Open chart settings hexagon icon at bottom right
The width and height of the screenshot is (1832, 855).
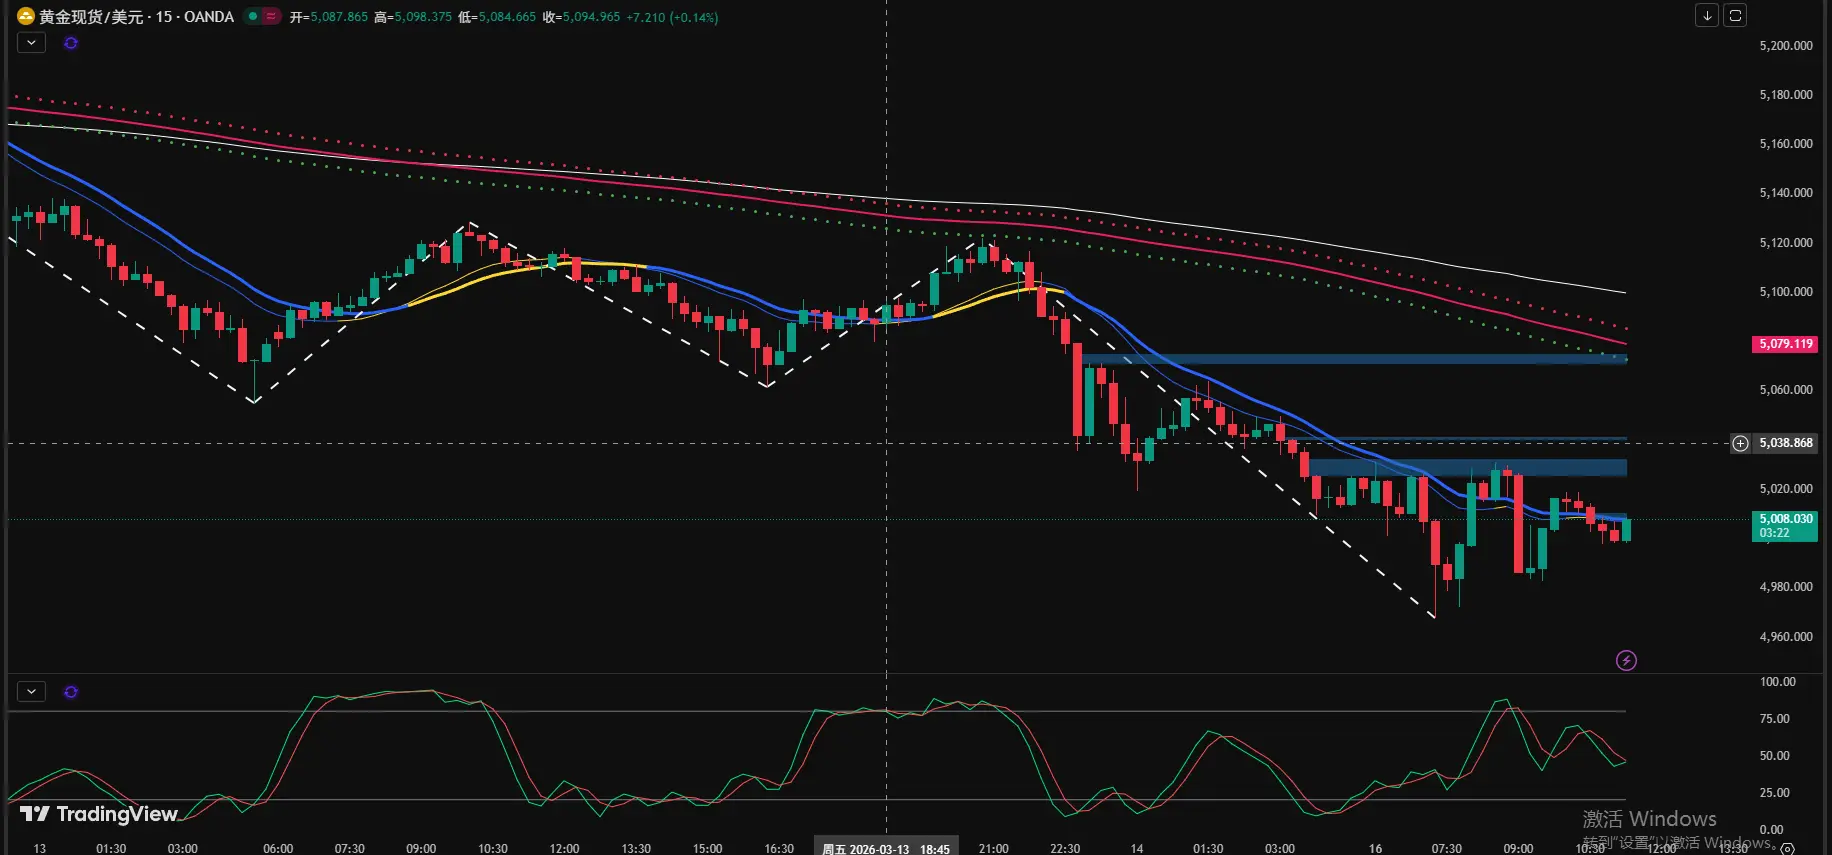1788,848
